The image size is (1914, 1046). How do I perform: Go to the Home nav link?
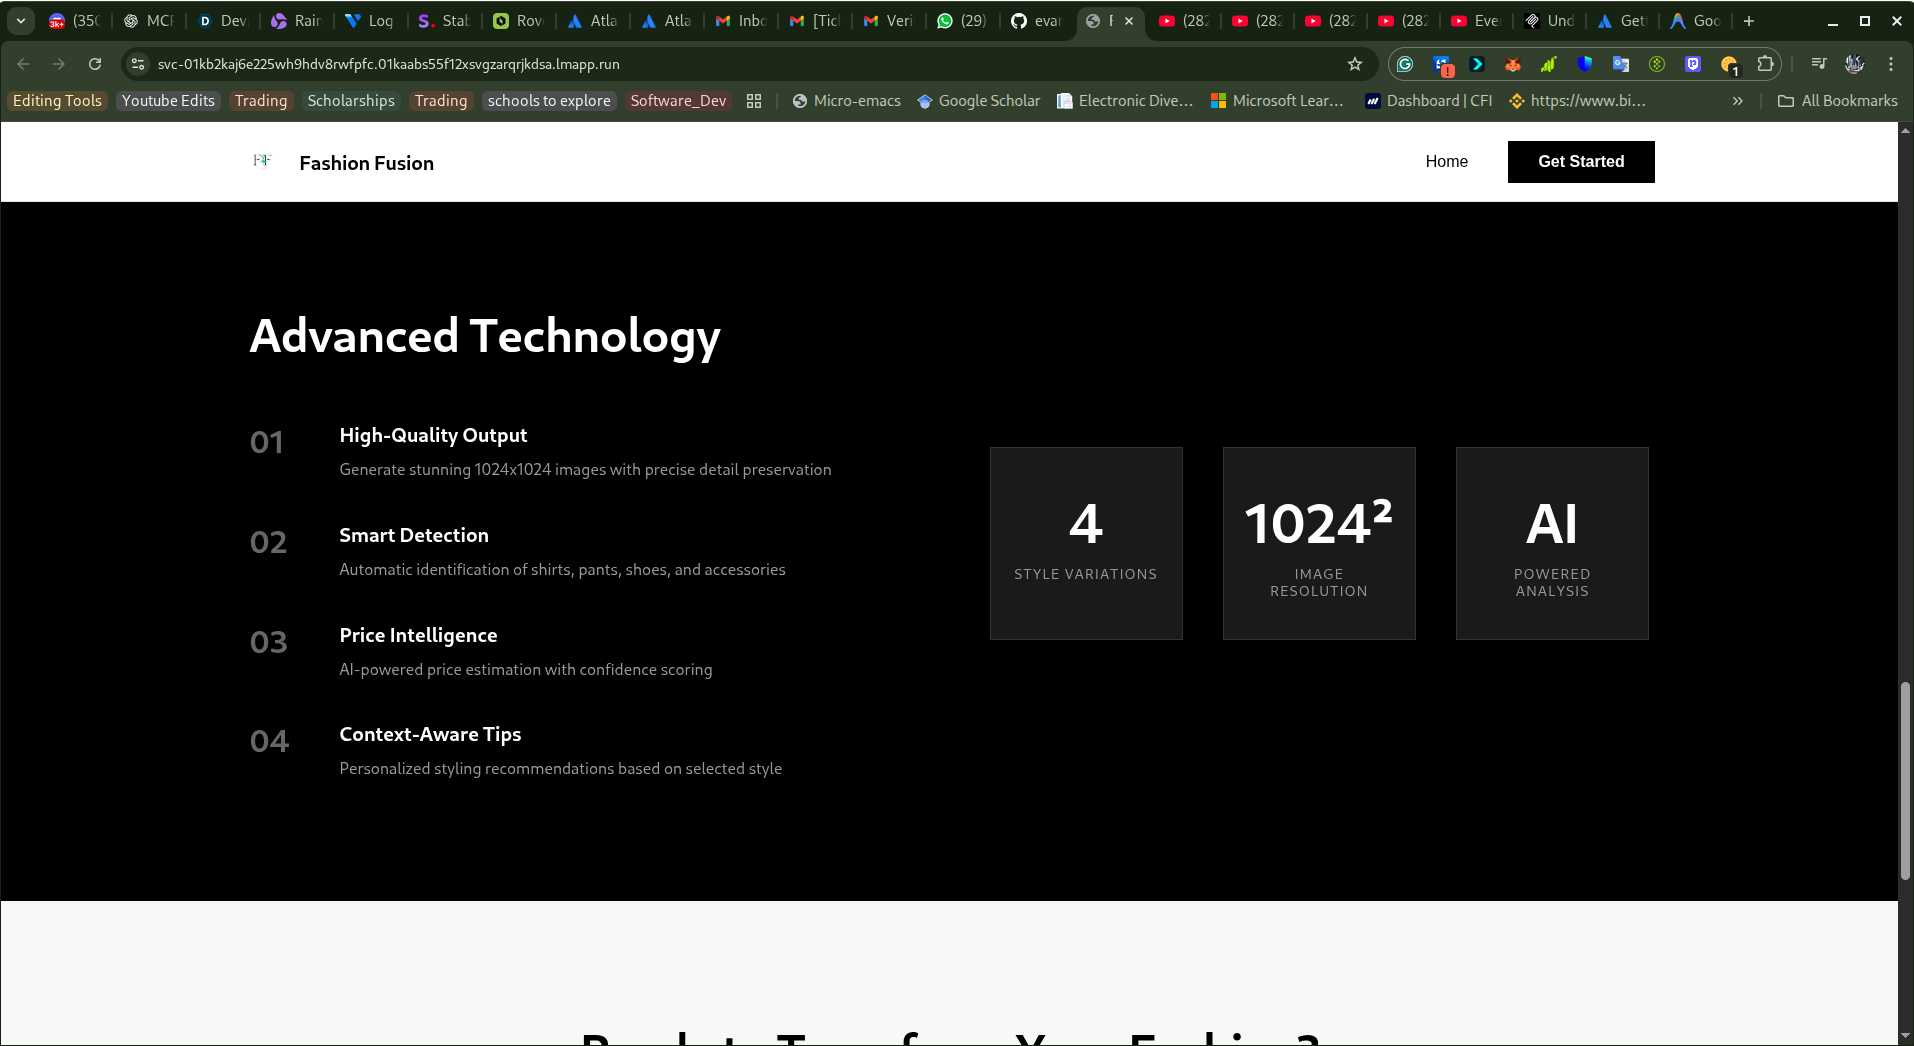(x=1446, y=162)
